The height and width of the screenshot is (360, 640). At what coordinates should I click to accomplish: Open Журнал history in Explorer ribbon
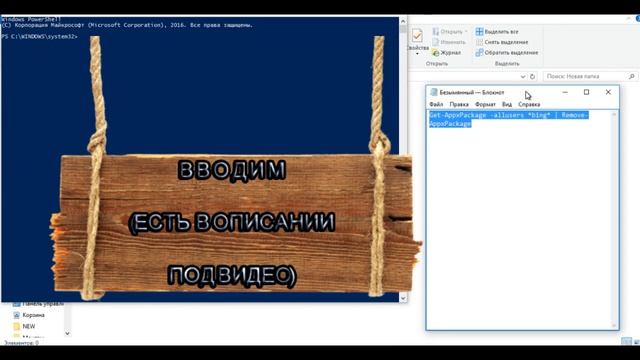[x=447, y=53]
